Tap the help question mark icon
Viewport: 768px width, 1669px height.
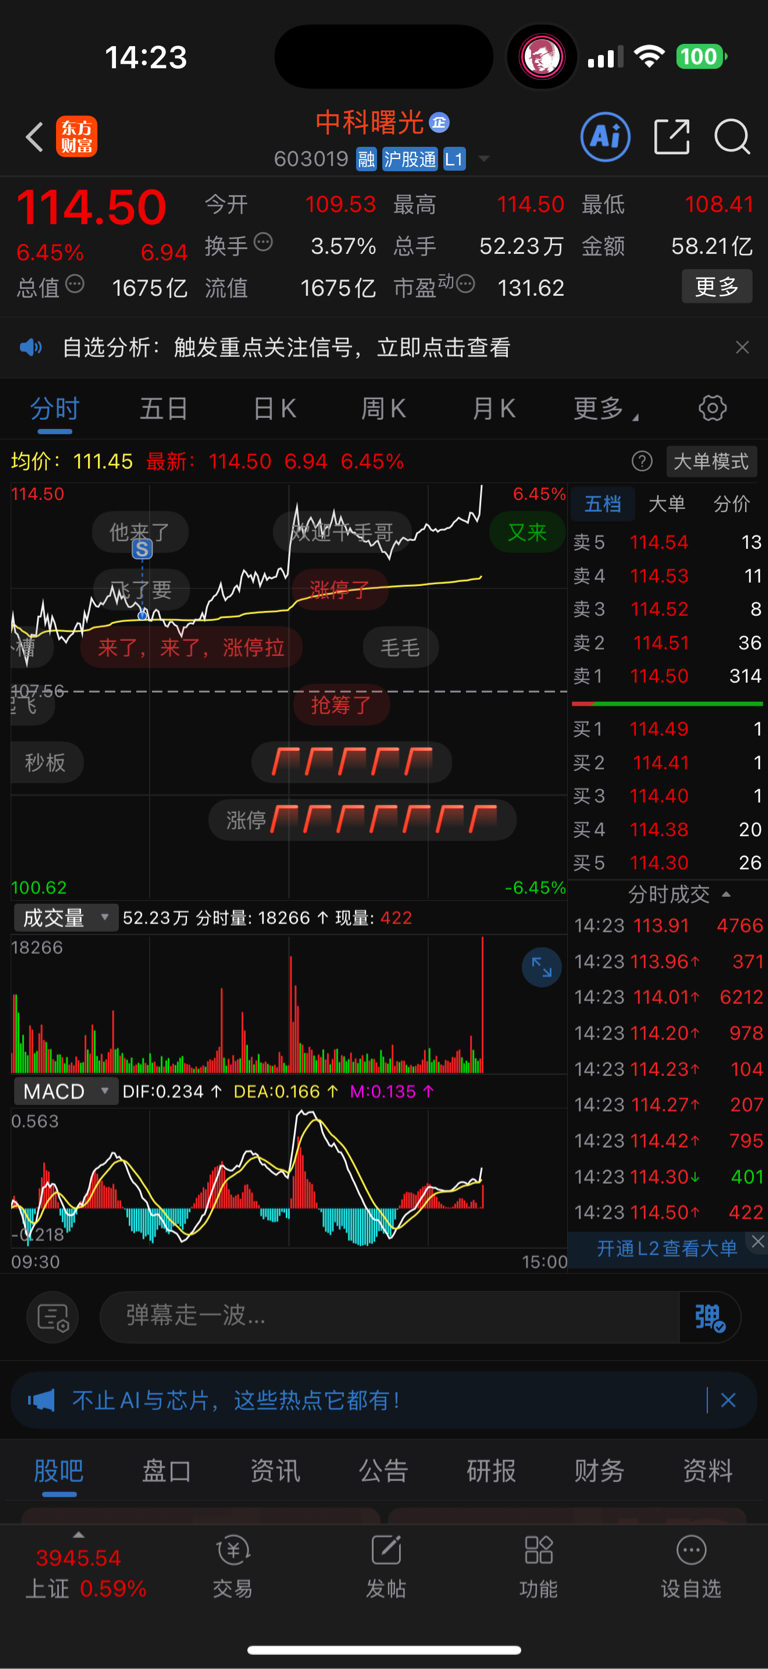tap(642, 461)
